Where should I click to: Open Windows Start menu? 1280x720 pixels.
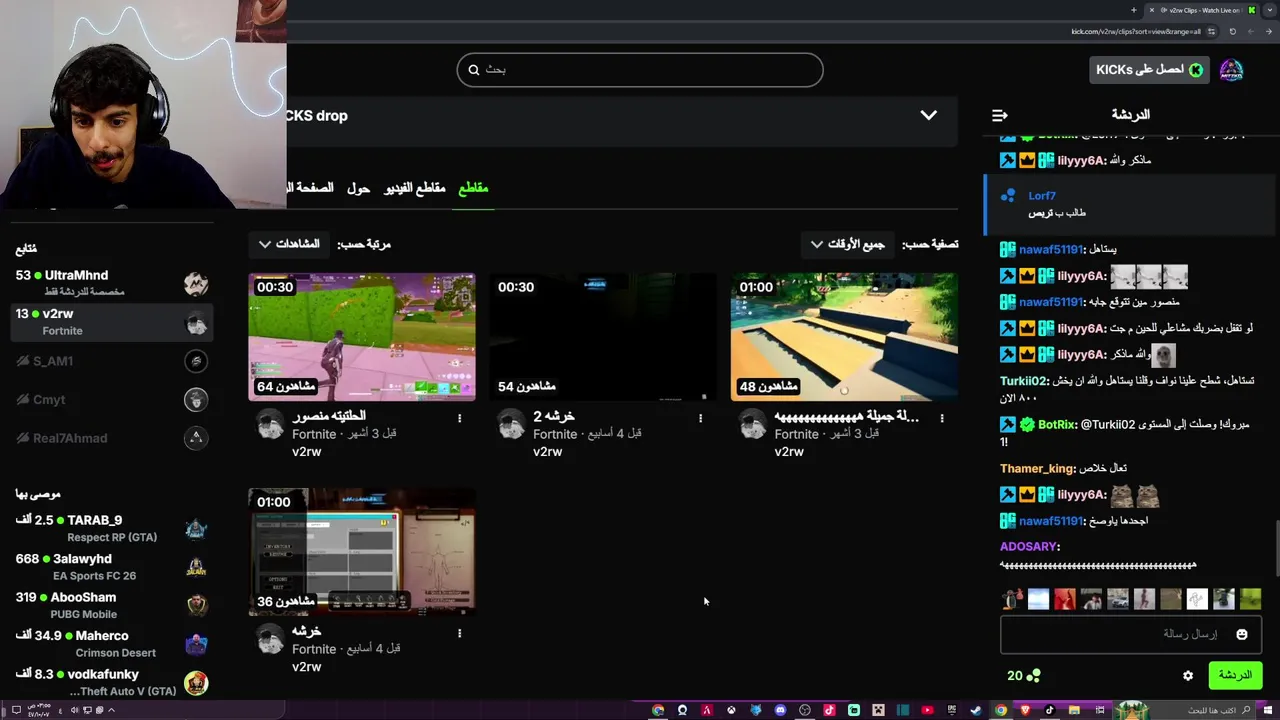pos(1267,710)
